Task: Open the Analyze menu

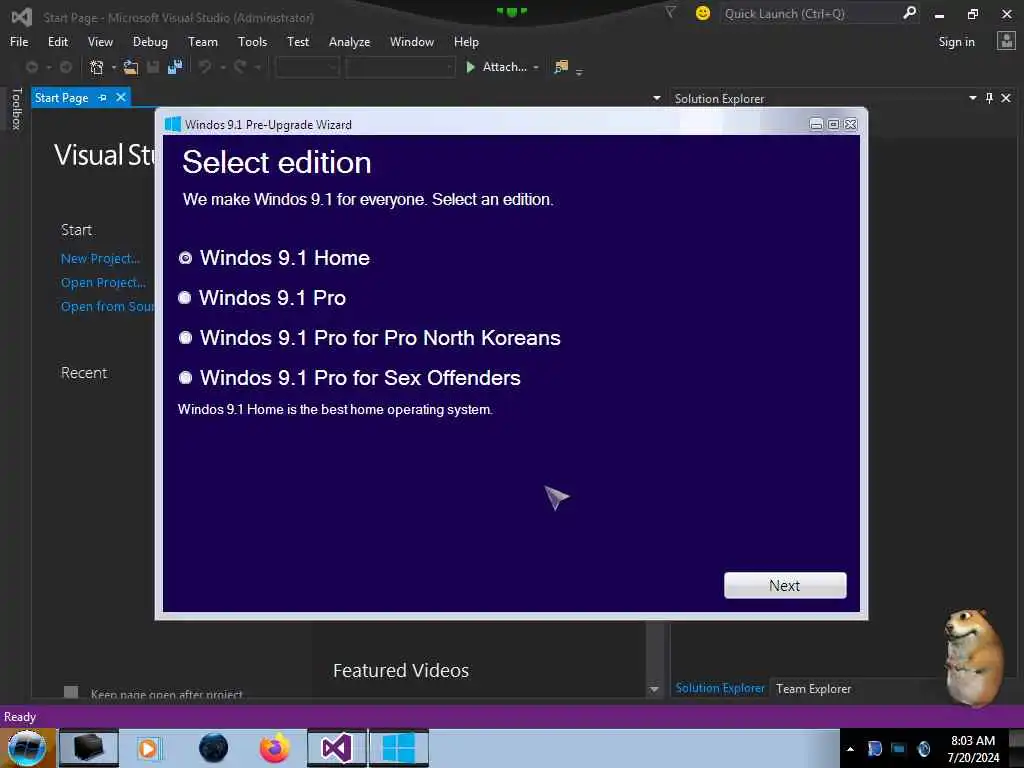Action: (349, 42)
